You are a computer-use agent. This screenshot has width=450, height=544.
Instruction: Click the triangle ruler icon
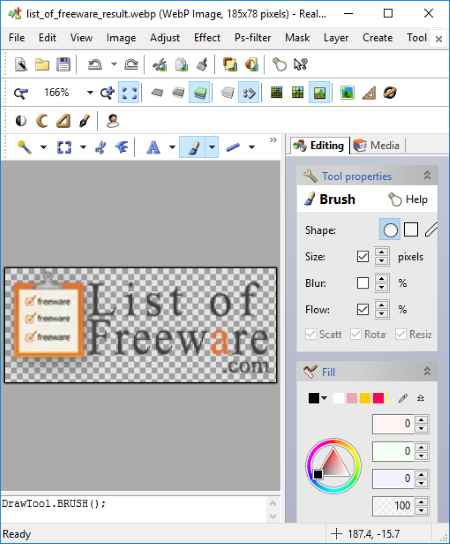(369, 93)
